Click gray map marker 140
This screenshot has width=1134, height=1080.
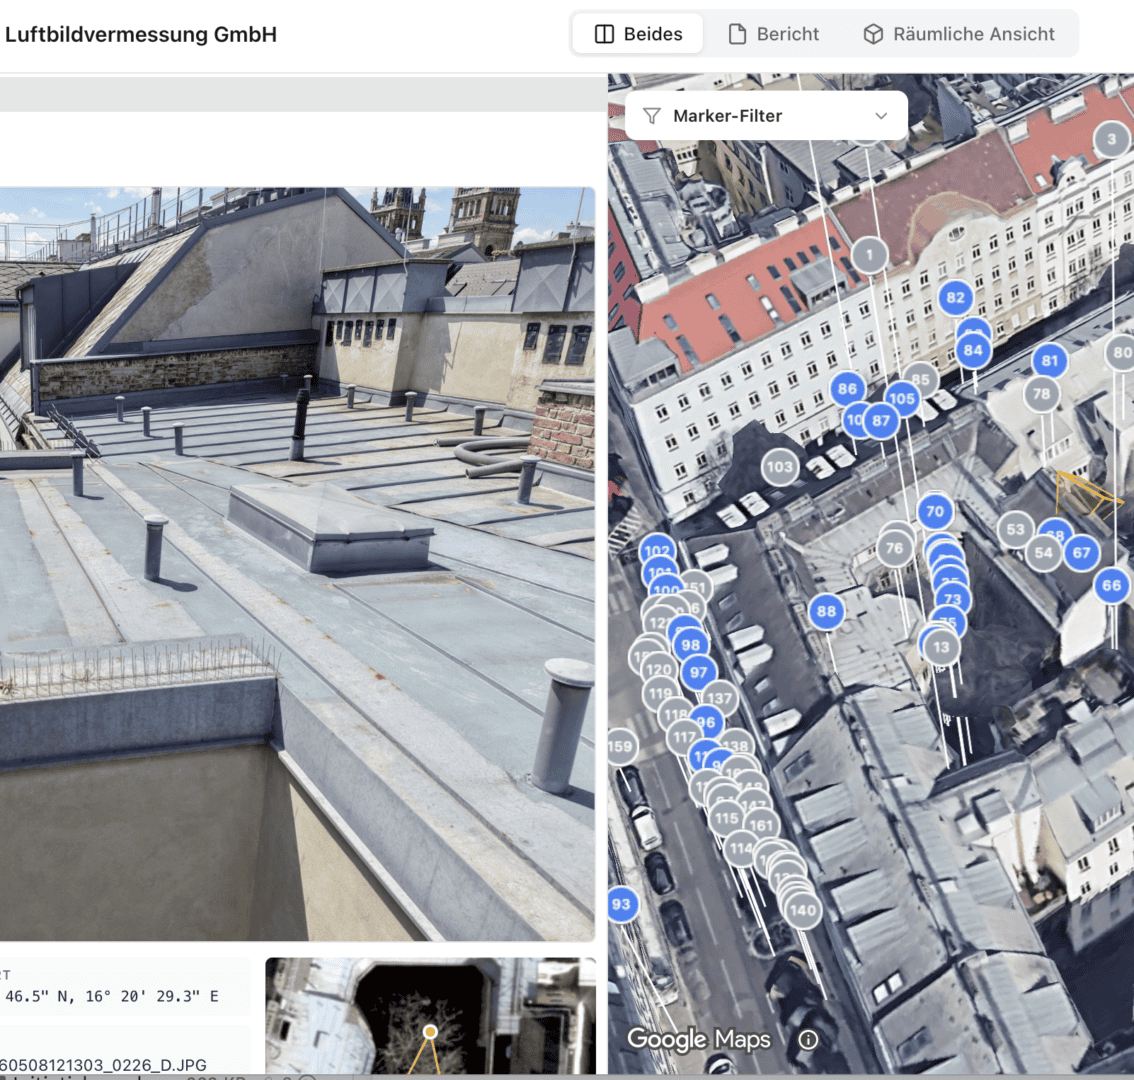pyautogui.click(x=803, y=910)
